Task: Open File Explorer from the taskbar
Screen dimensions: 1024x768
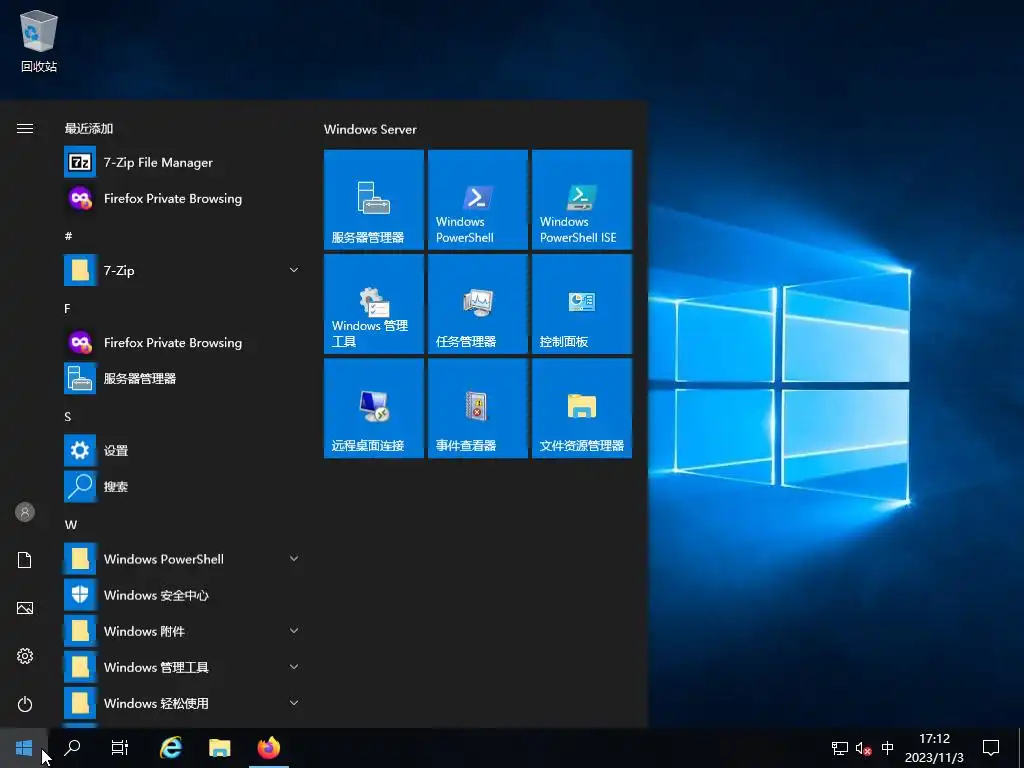Action: click(x=219, y=748)
